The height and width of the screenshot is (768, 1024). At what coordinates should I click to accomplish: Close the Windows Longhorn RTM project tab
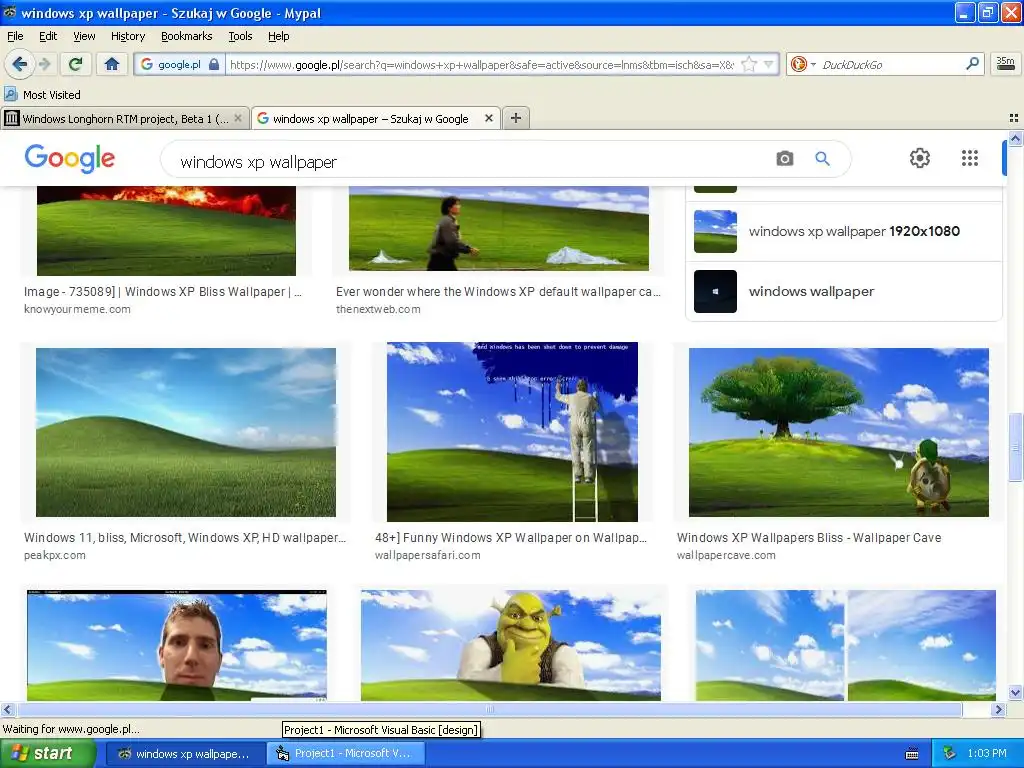coord(238,118)
